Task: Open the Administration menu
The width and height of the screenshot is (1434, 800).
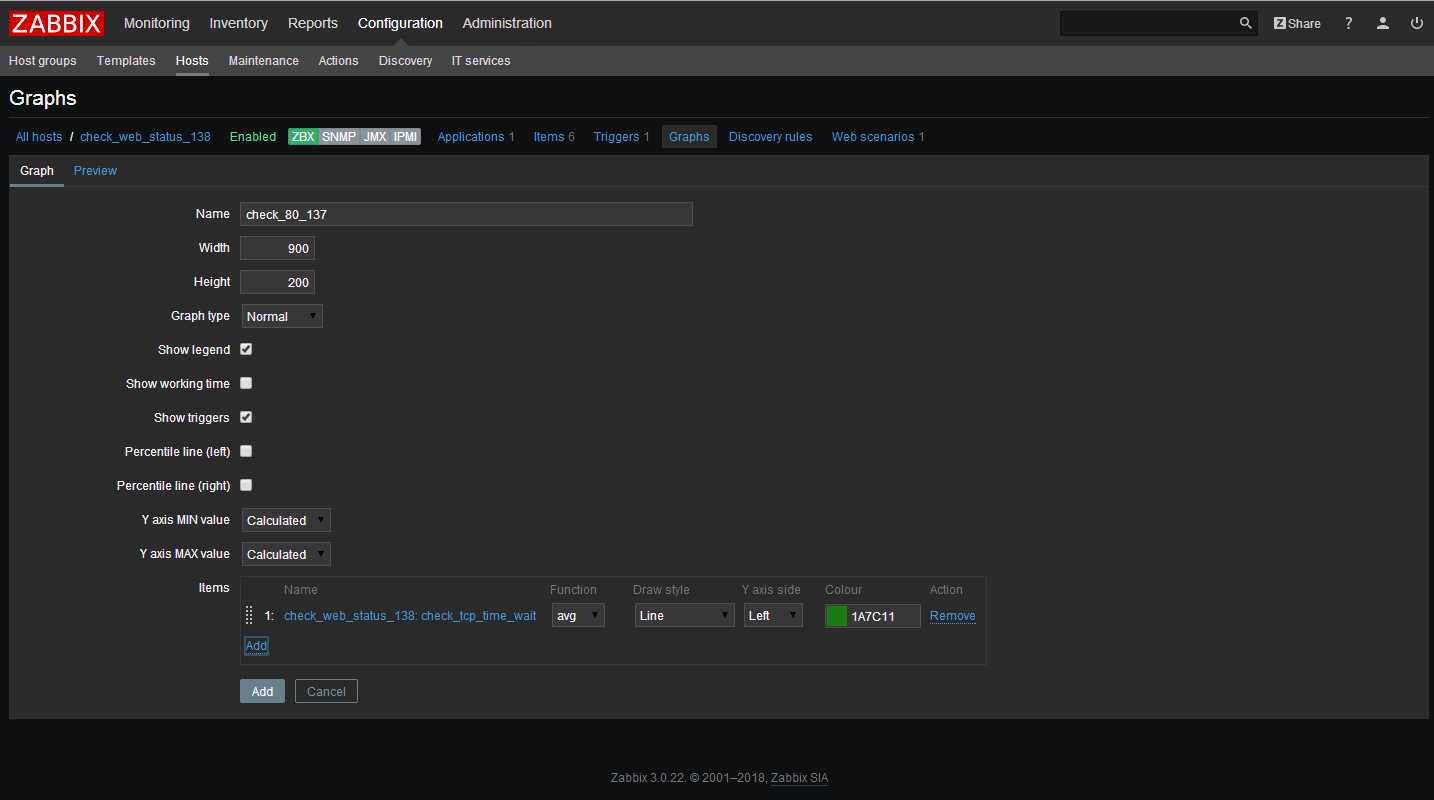Action: click(507, 23)
